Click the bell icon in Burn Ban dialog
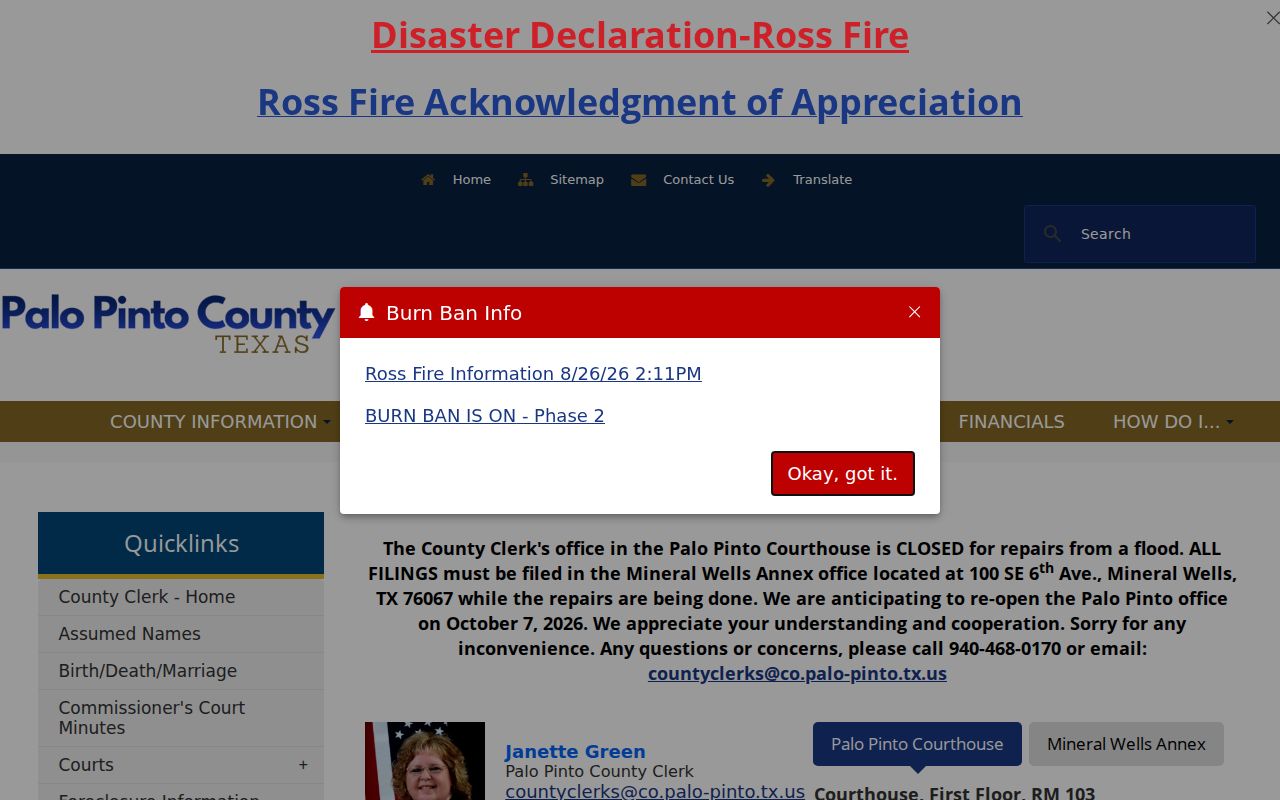The image size is (1280, 800). tap(366, 312)
